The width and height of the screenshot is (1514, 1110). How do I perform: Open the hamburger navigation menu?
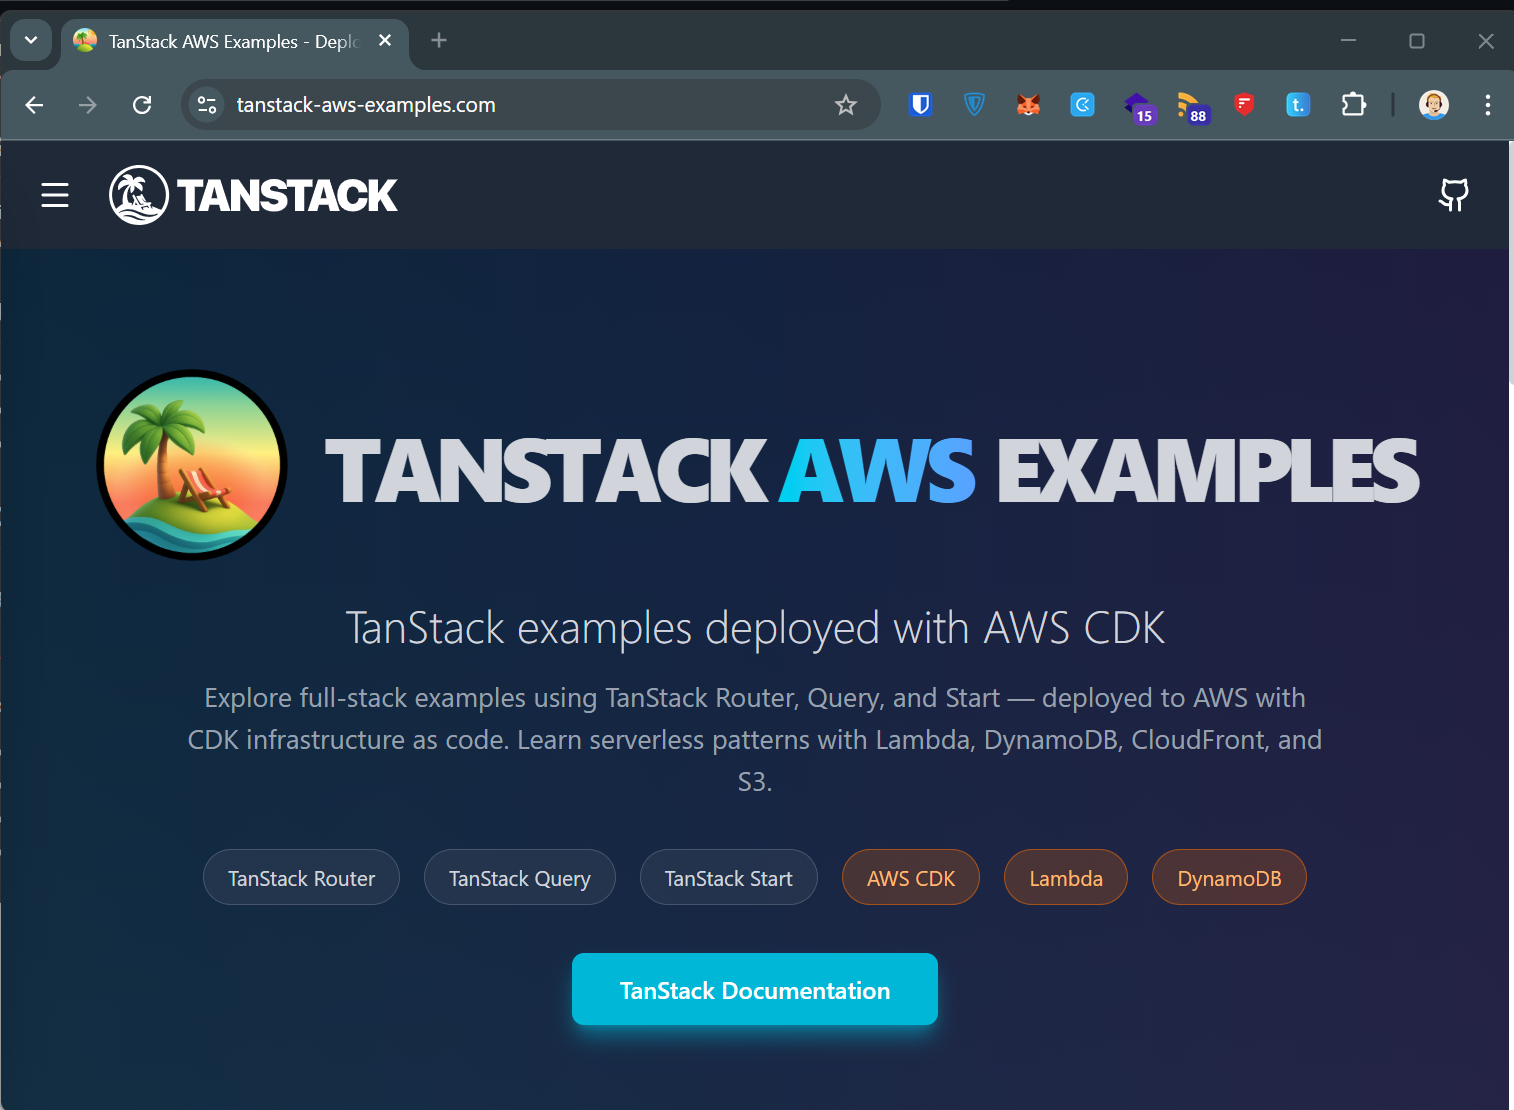(x=55, y=195)
